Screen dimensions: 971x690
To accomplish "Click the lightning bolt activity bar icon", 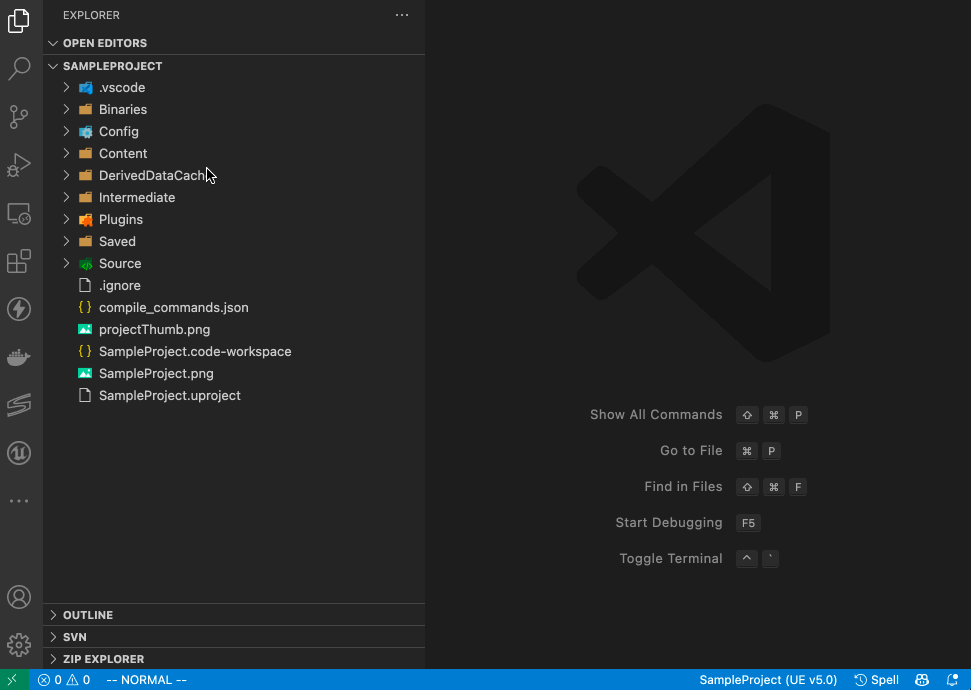I will [19, 309].
